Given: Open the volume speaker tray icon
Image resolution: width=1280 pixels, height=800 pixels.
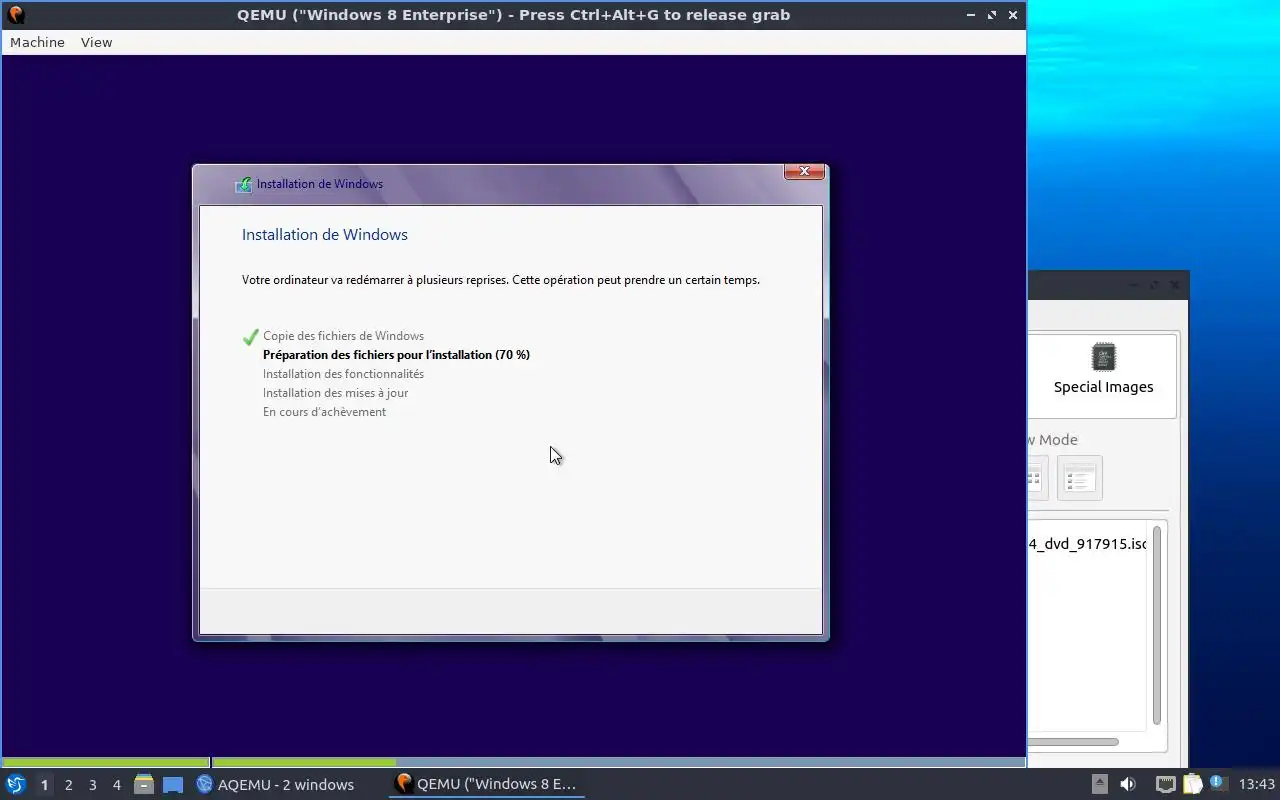Looking at the screenshot, I should point(1128,784).
